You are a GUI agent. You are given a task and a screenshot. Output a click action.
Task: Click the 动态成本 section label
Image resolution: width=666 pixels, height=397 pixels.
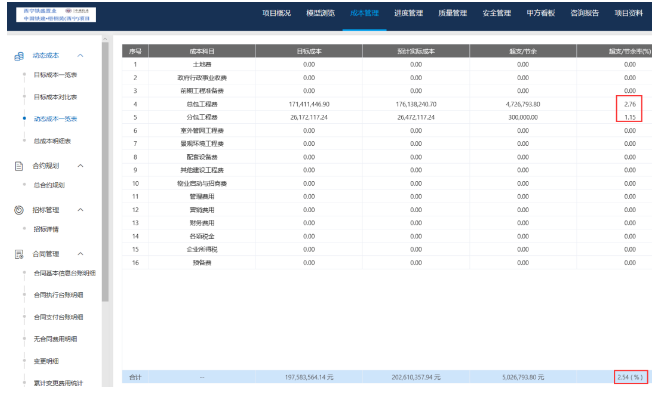46,56
